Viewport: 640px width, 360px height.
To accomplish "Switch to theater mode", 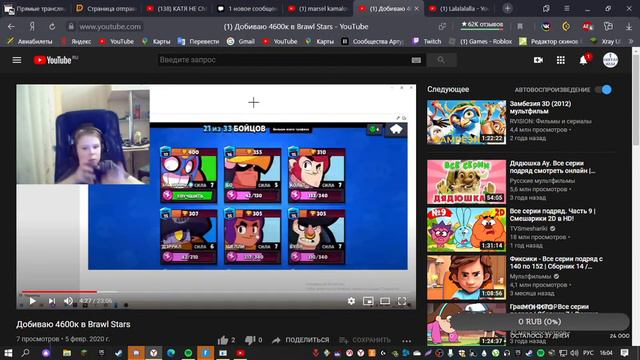I will coord(385,301).
